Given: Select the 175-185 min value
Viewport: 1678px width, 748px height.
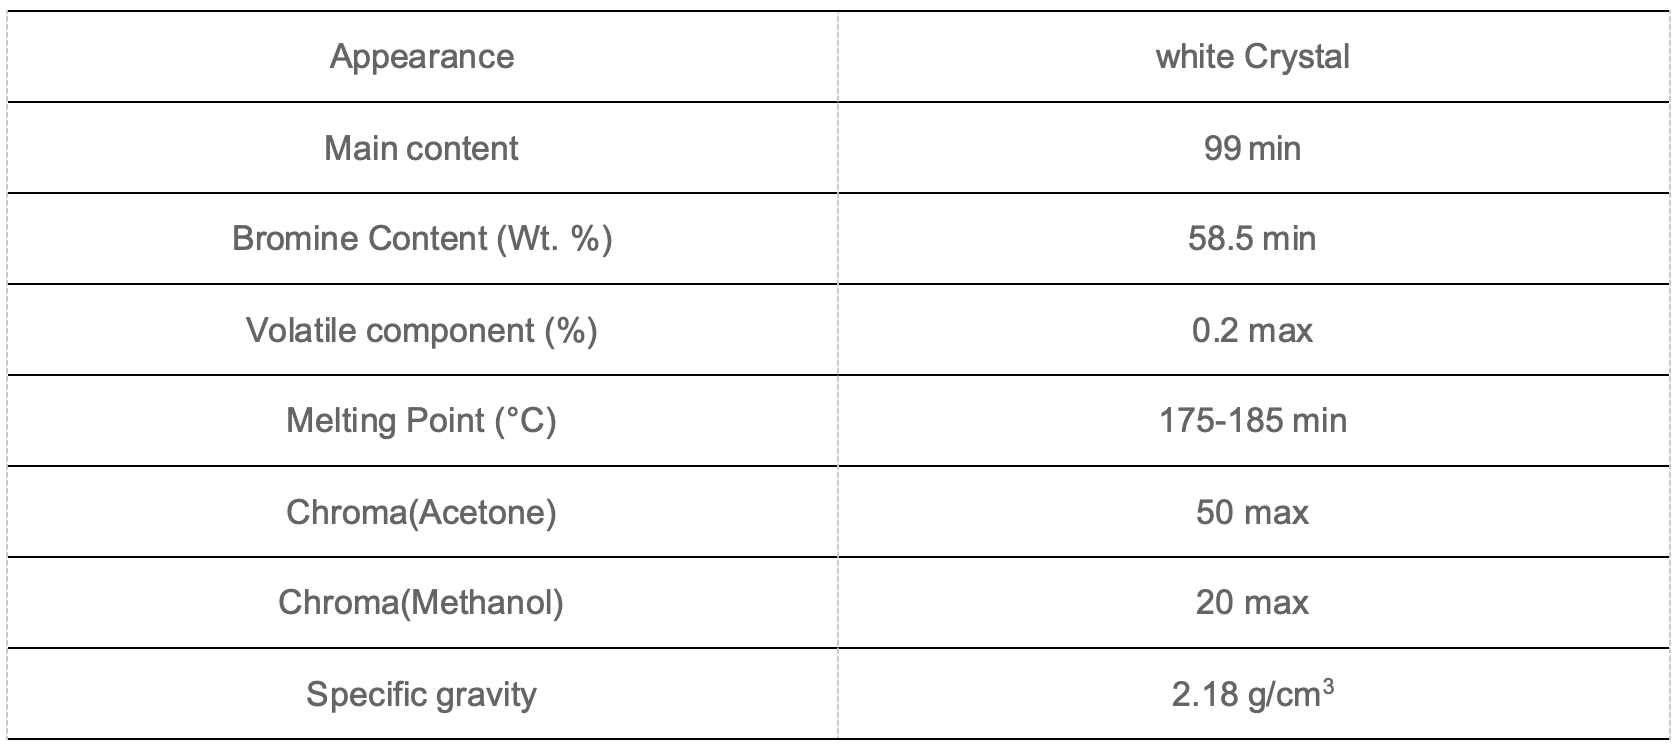Looking at the screenshot, I should point(1252,420).
